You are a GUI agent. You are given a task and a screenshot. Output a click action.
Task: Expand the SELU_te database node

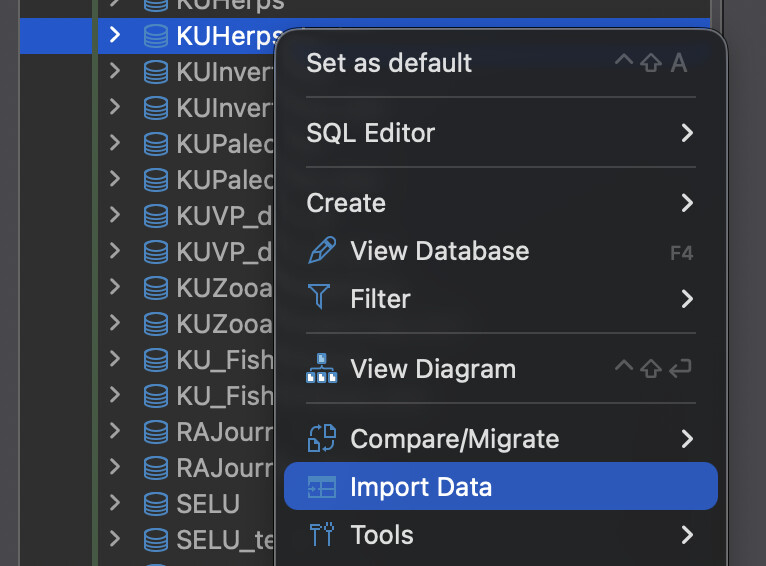coord(115,540)
